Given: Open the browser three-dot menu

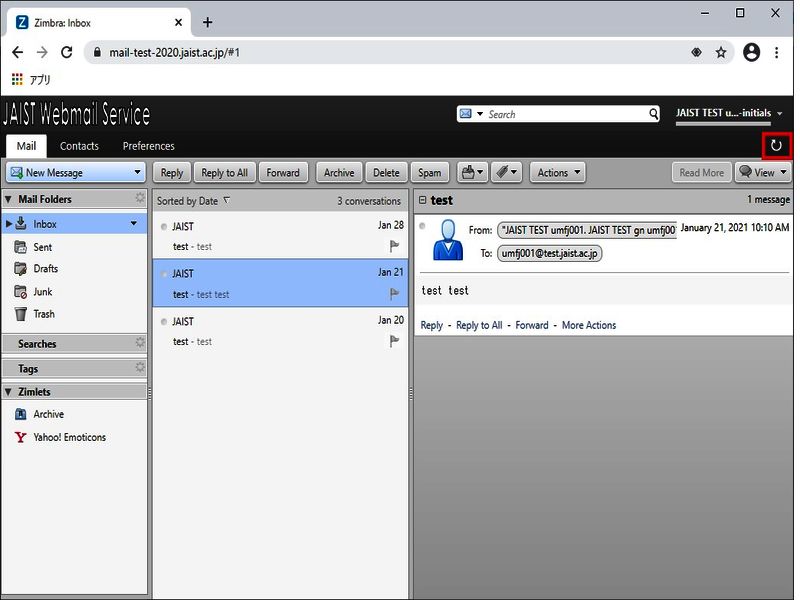Looking at the screenshot, I should point(776,52).
